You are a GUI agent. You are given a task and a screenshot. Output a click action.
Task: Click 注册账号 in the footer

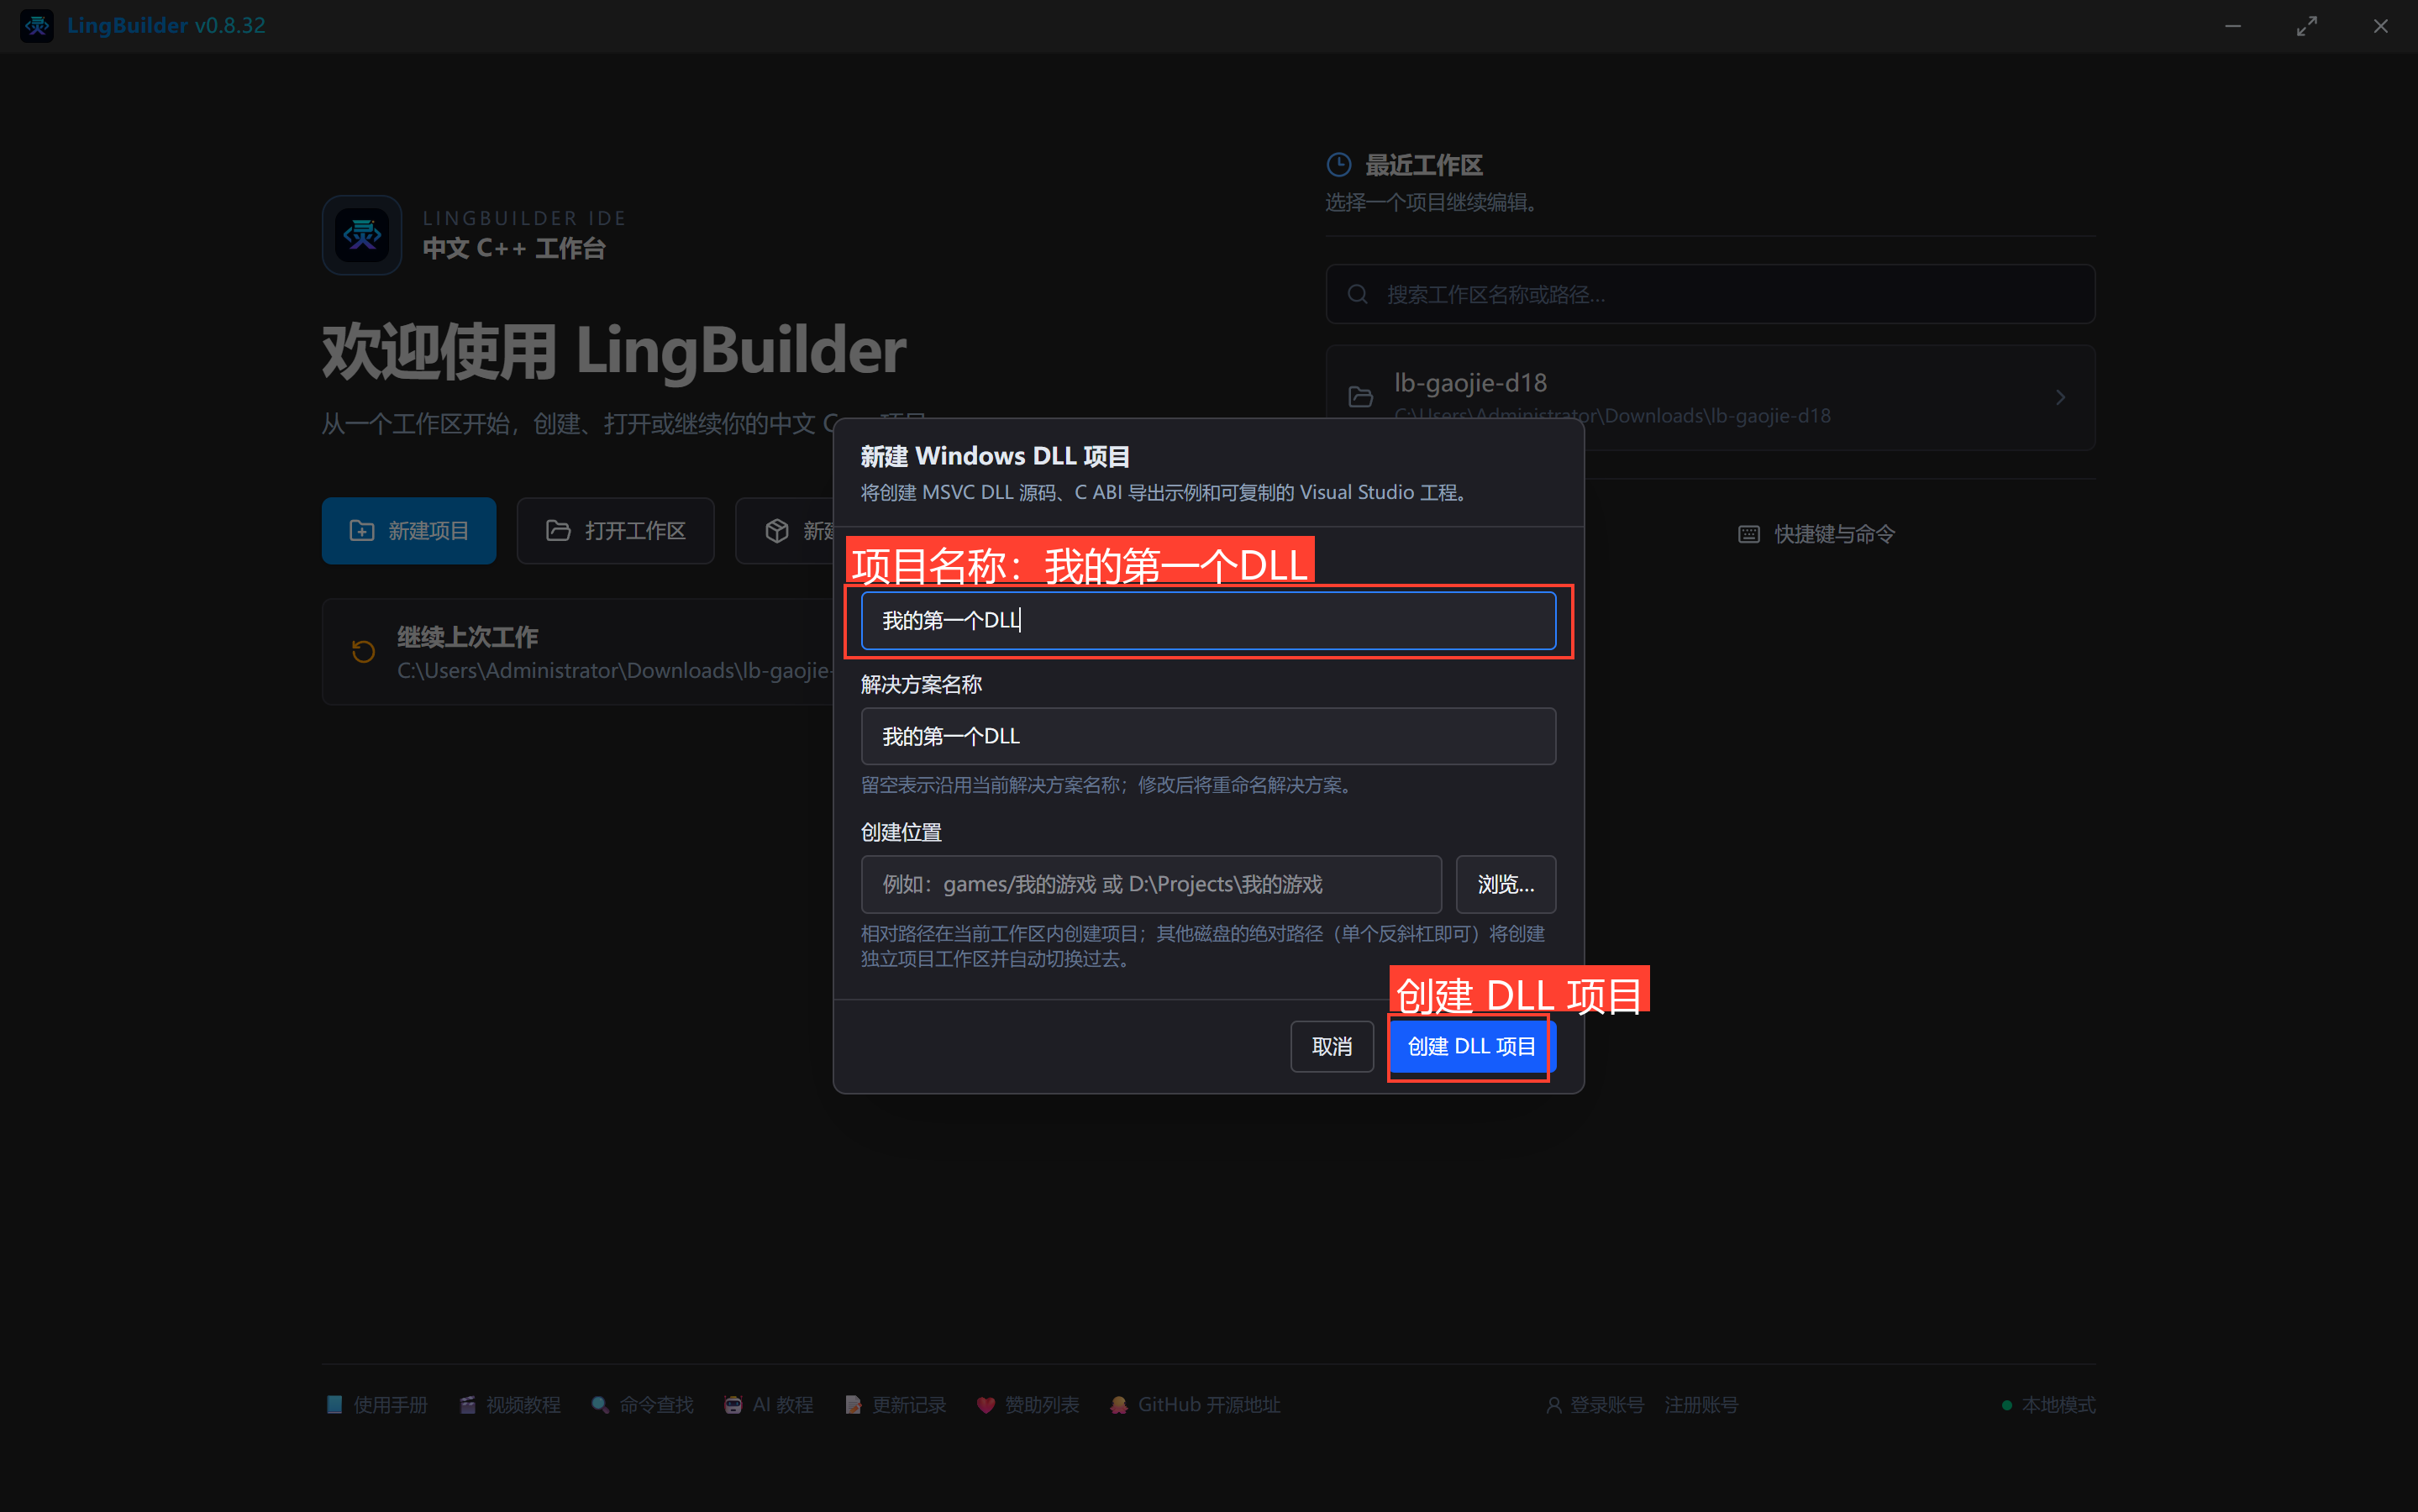[1701, 1405]
